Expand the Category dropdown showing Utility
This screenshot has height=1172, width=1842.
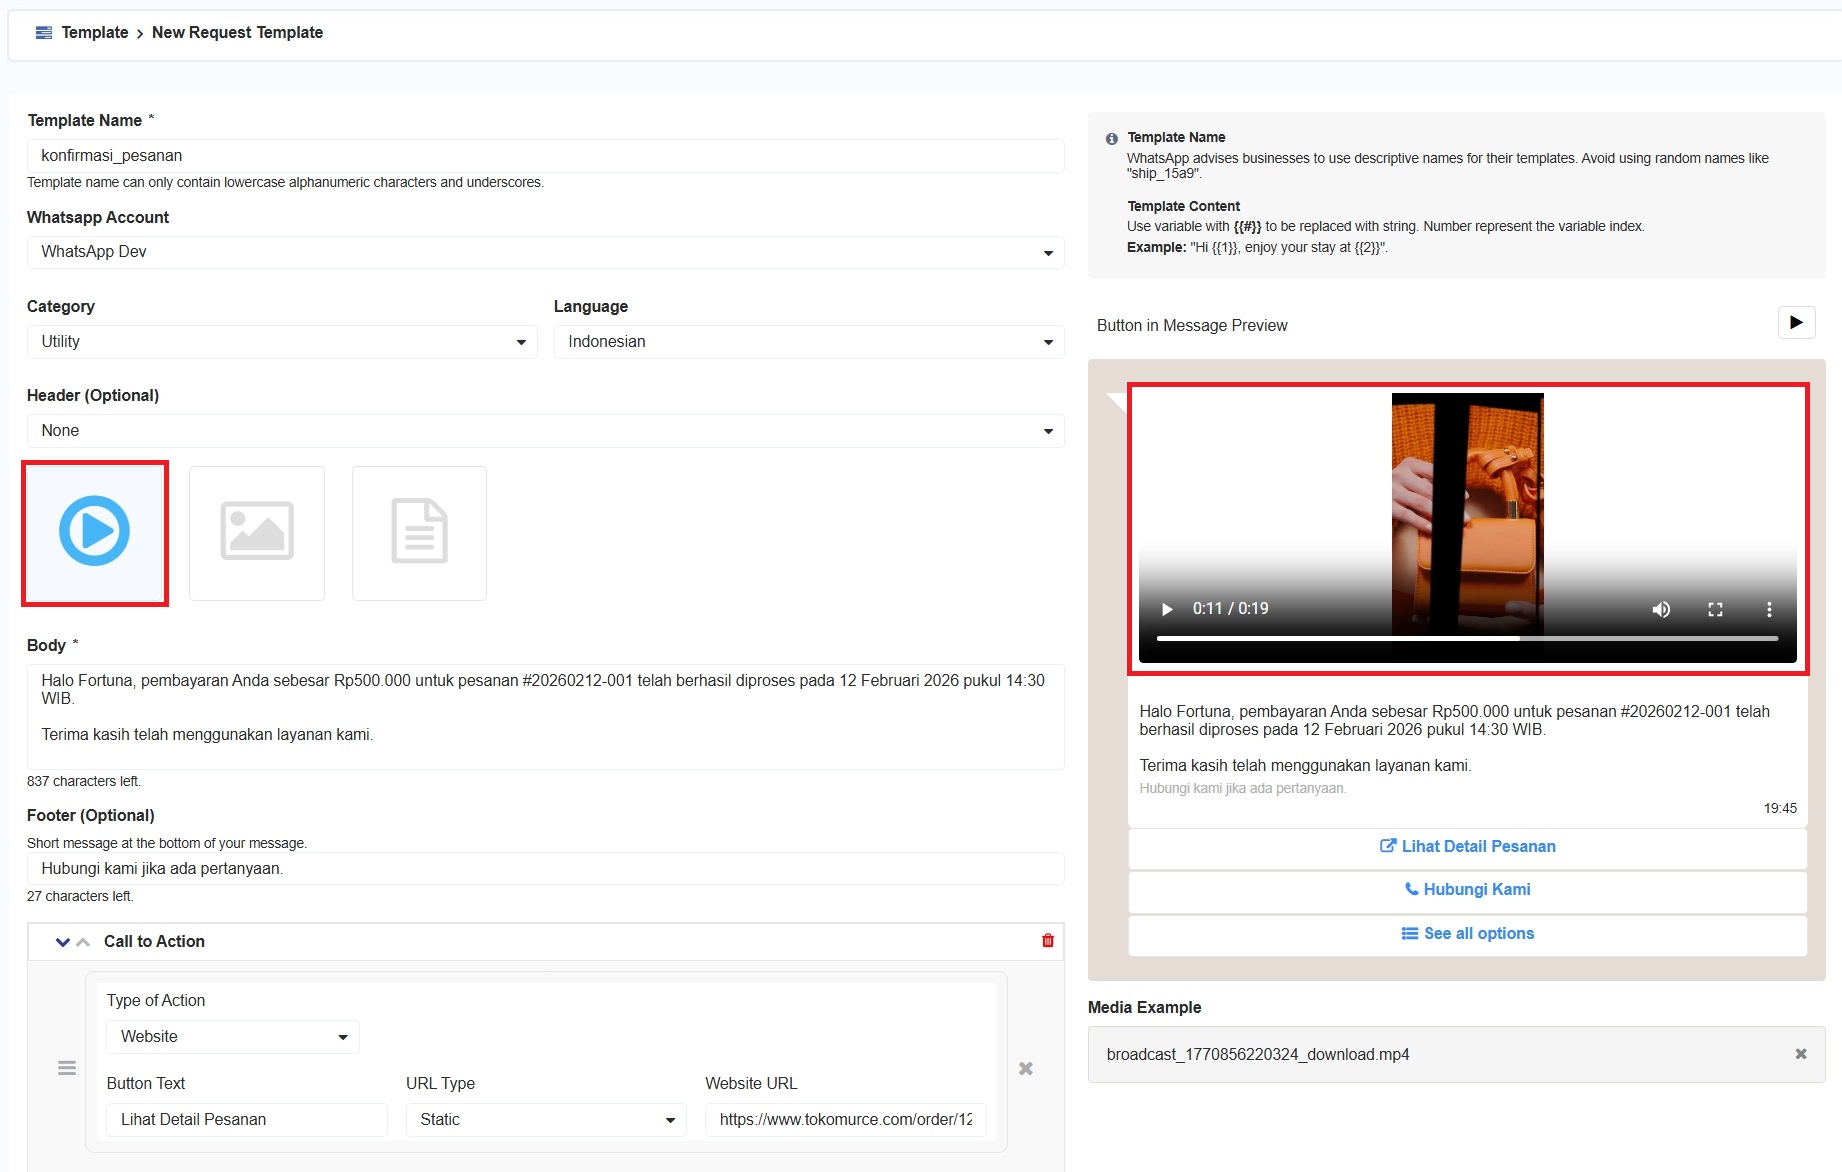coord(281,342)
